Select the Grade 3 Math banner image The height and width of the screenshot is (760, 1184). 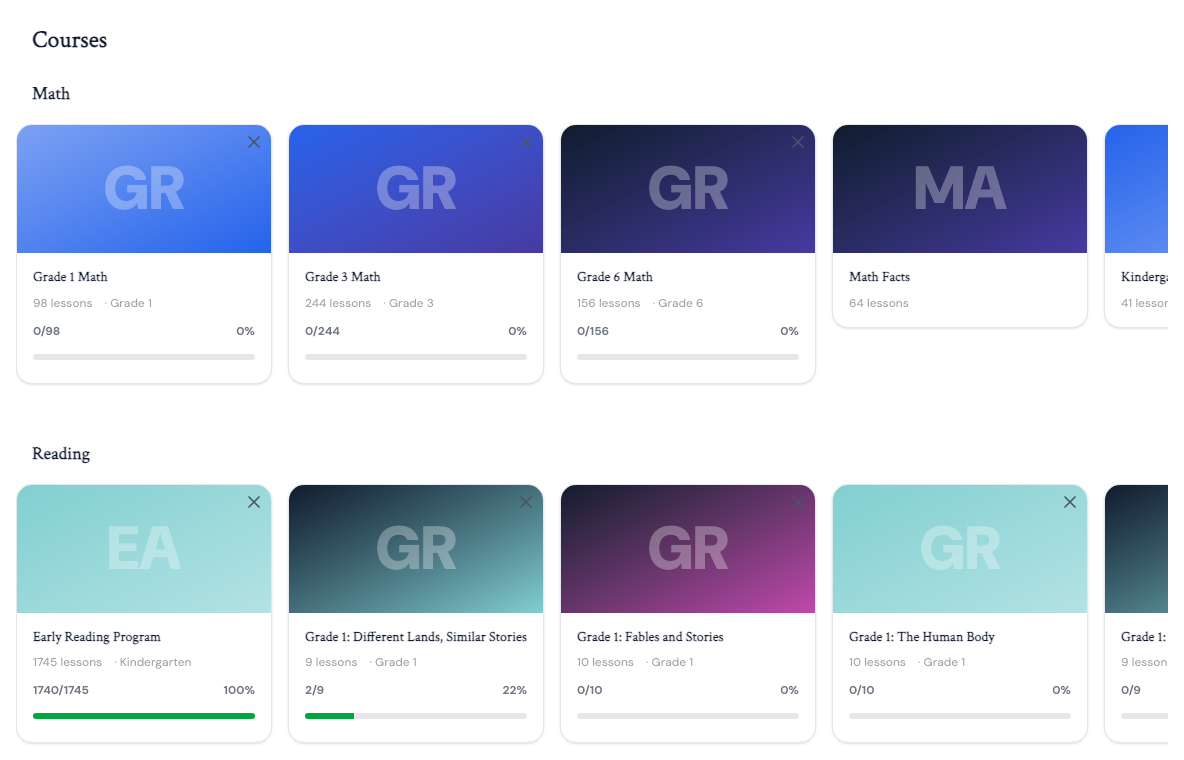tap(416, 189)
